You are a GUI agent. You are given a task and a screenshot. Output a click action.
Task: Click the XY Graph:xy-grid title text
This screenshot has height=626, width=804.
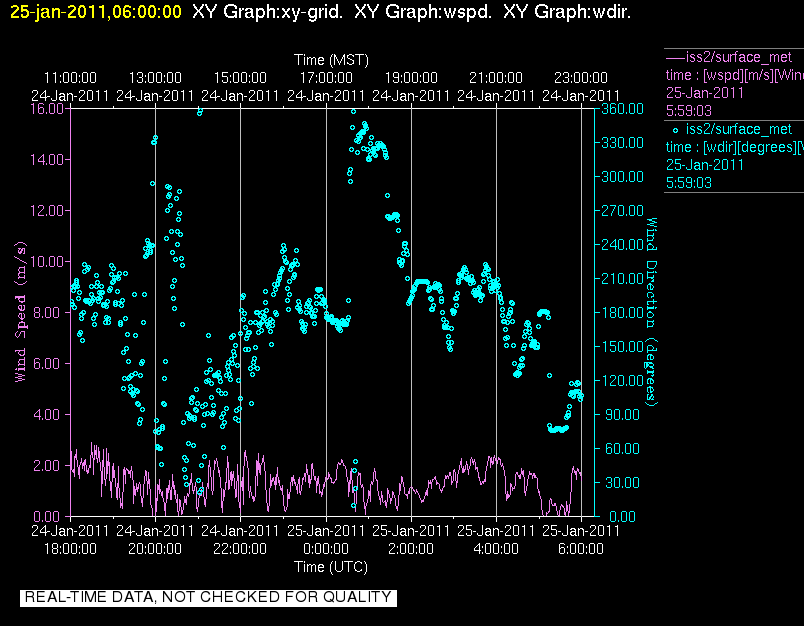point(267,11)
